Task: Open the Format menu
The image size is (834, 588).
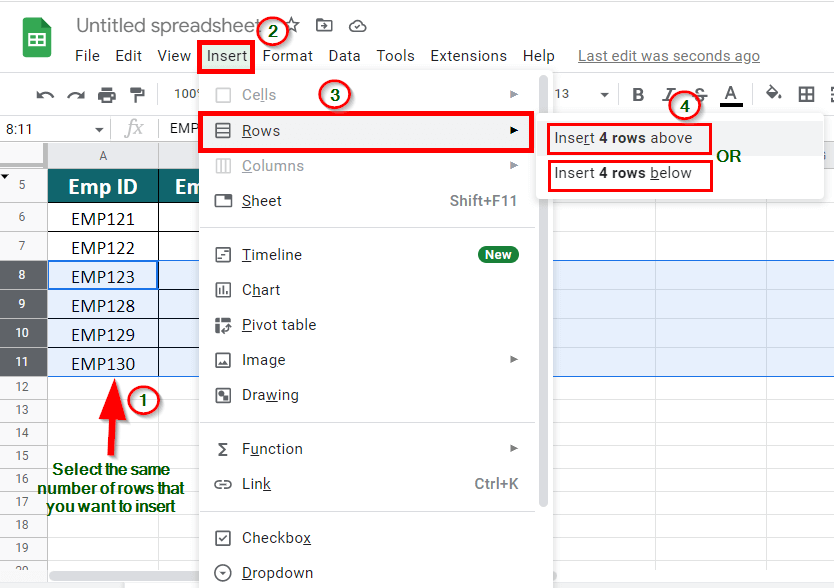Action: (x=288, y=56)
